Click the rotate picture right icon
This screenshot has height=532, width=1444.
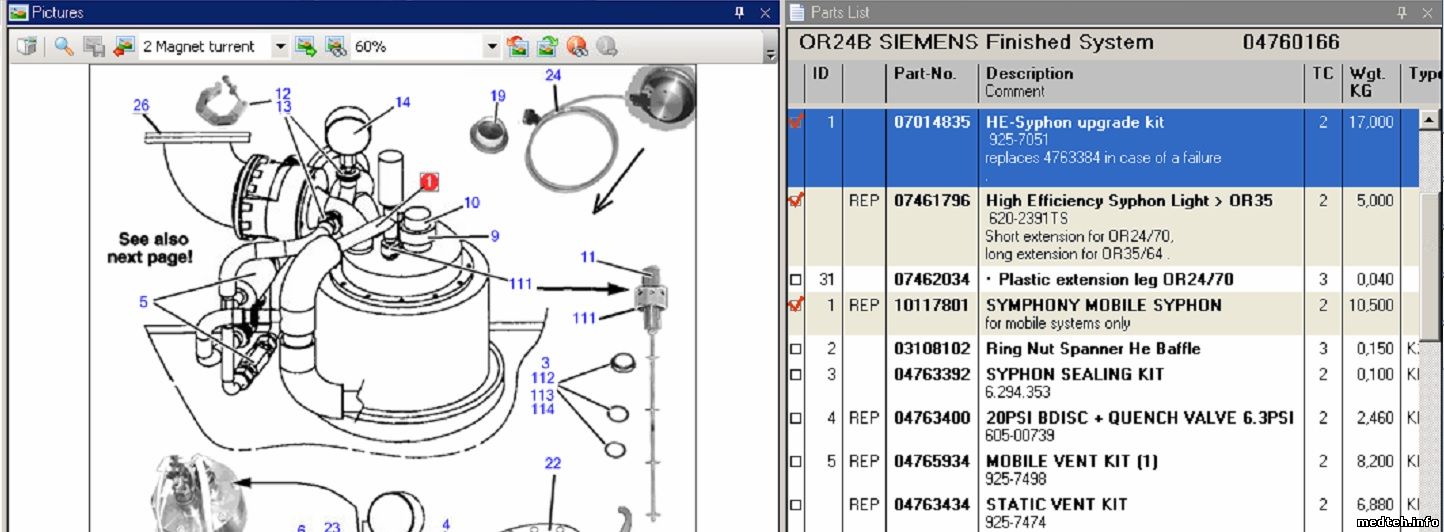[547, 47]
